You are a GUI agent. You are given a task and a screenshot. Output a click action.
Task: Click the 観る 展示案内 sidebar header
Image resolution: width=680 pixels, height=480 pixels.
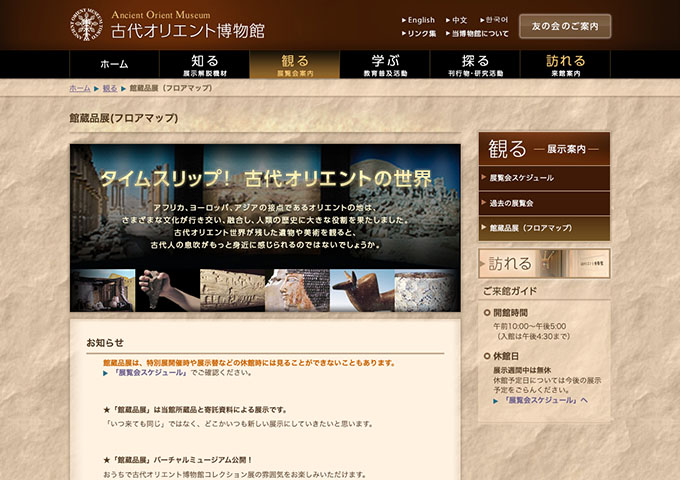point(544,149)
